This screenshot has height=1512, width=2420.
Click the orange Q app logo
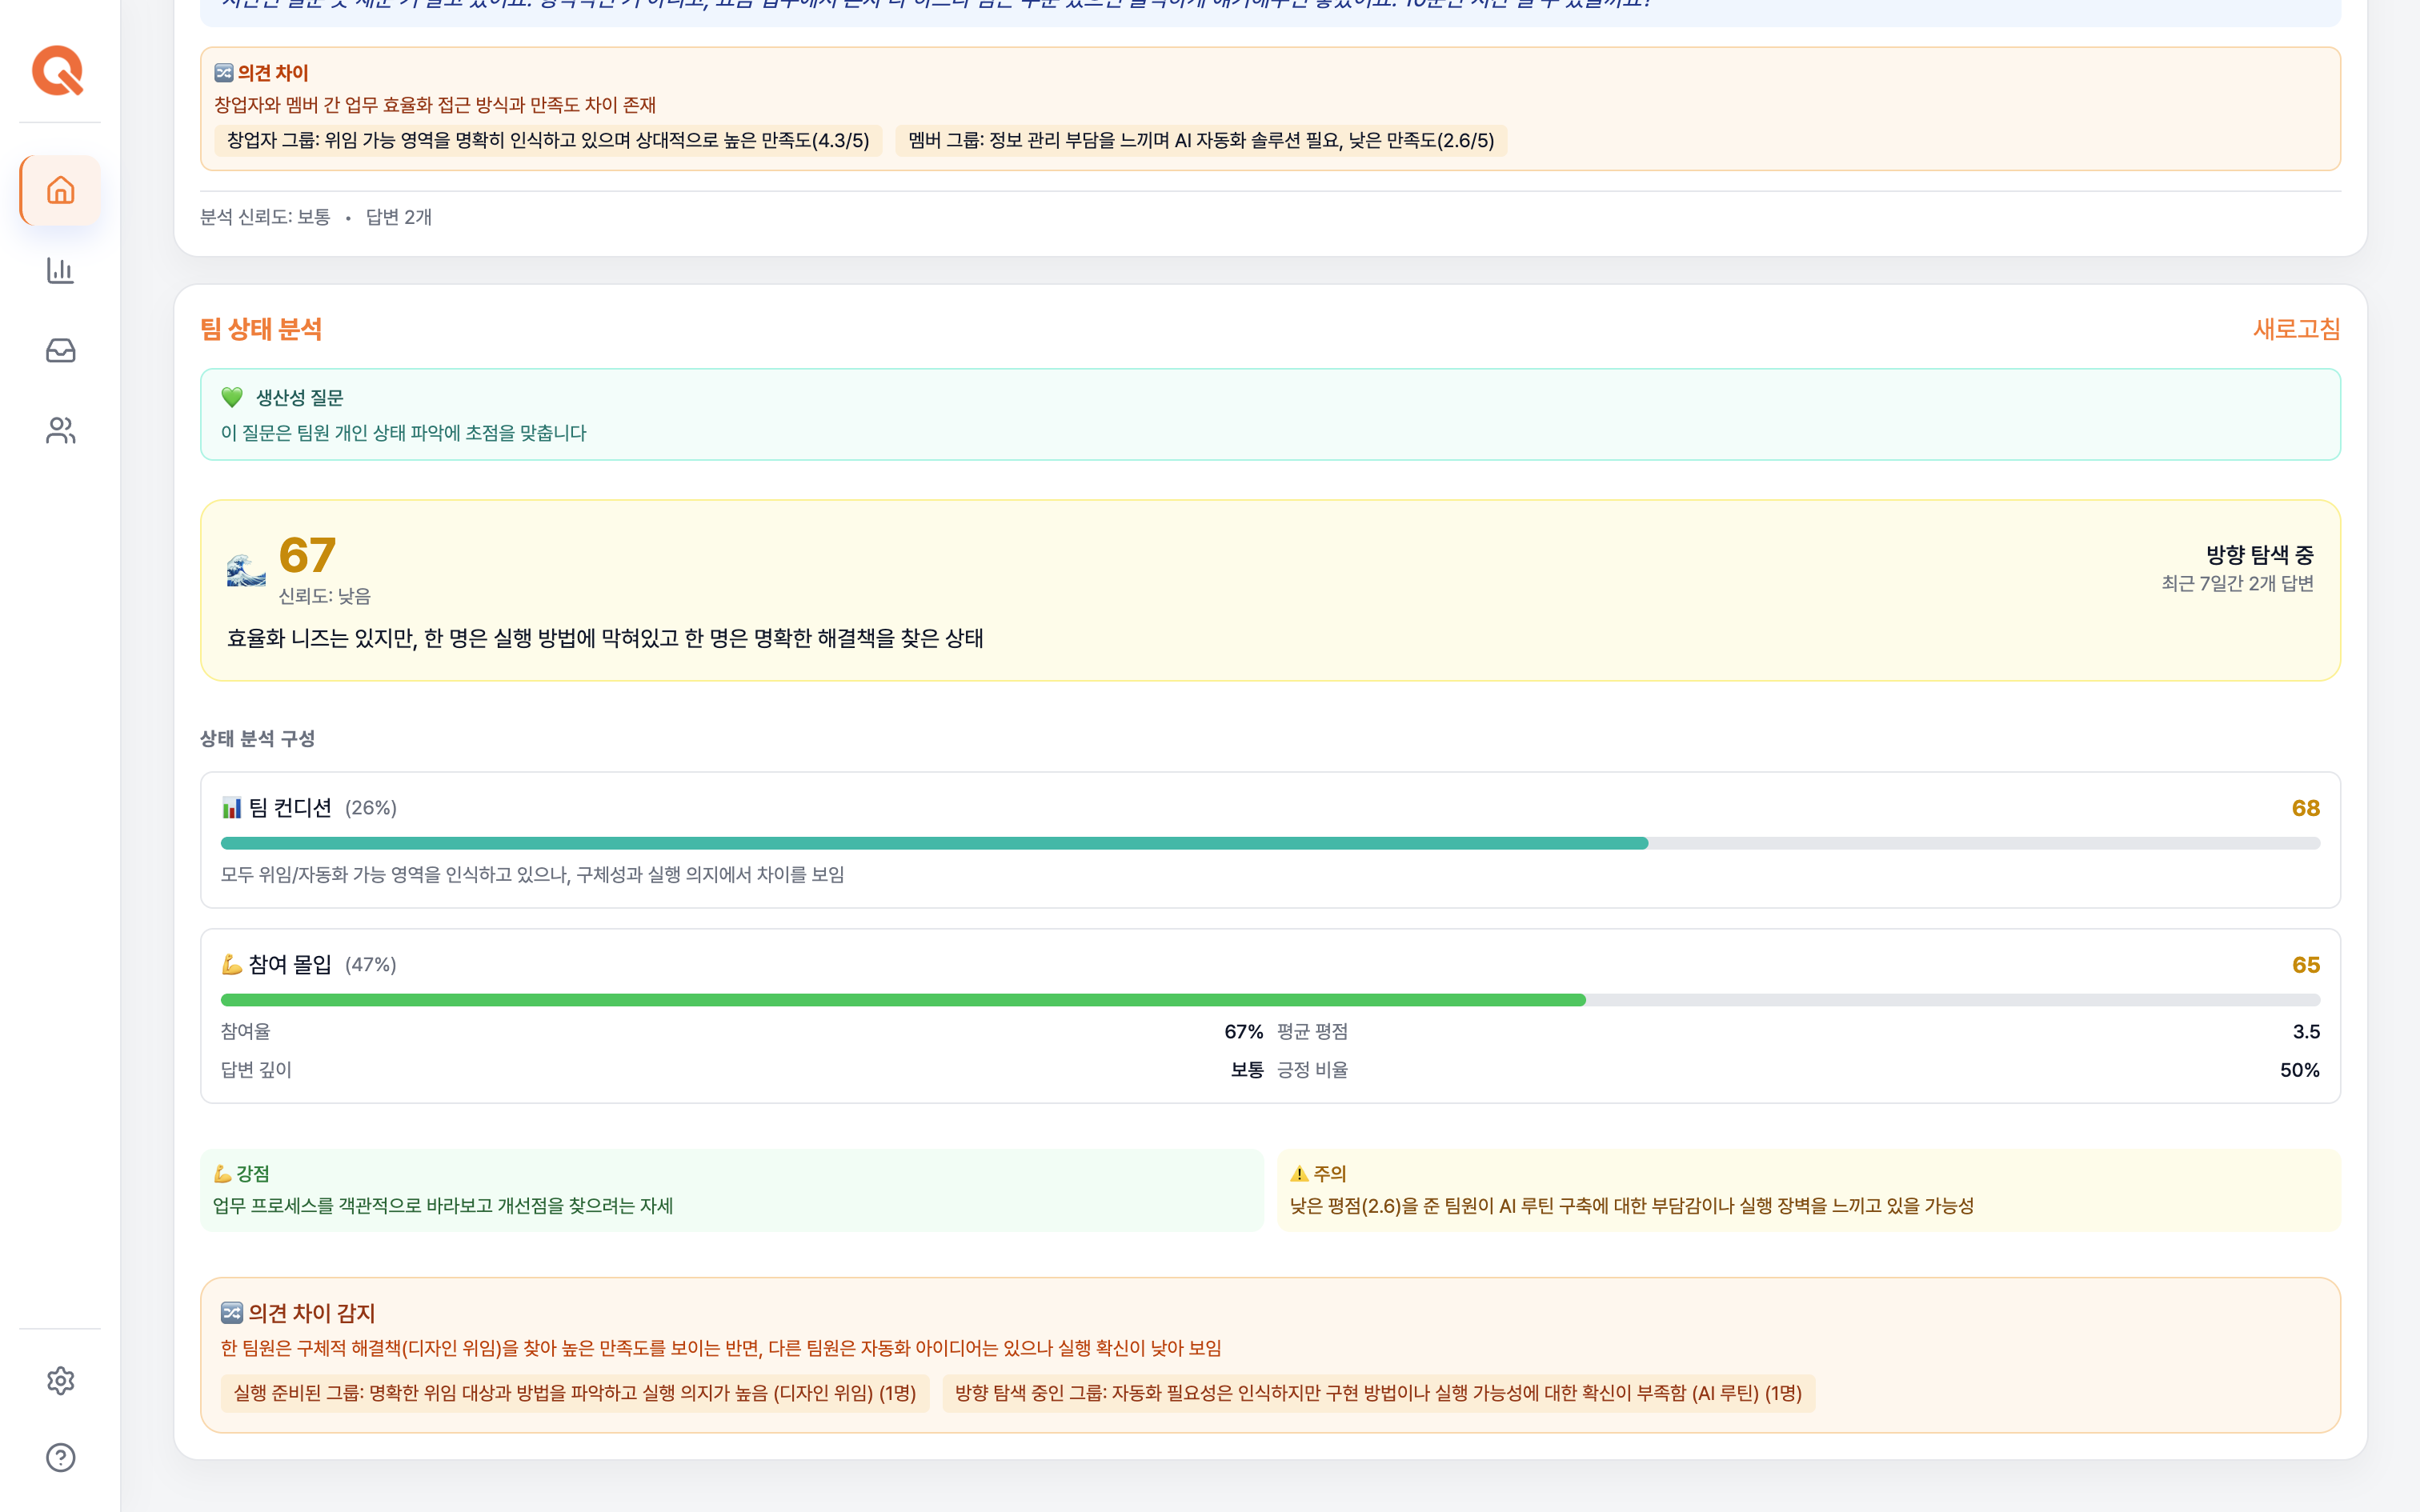tap(58, 71)
